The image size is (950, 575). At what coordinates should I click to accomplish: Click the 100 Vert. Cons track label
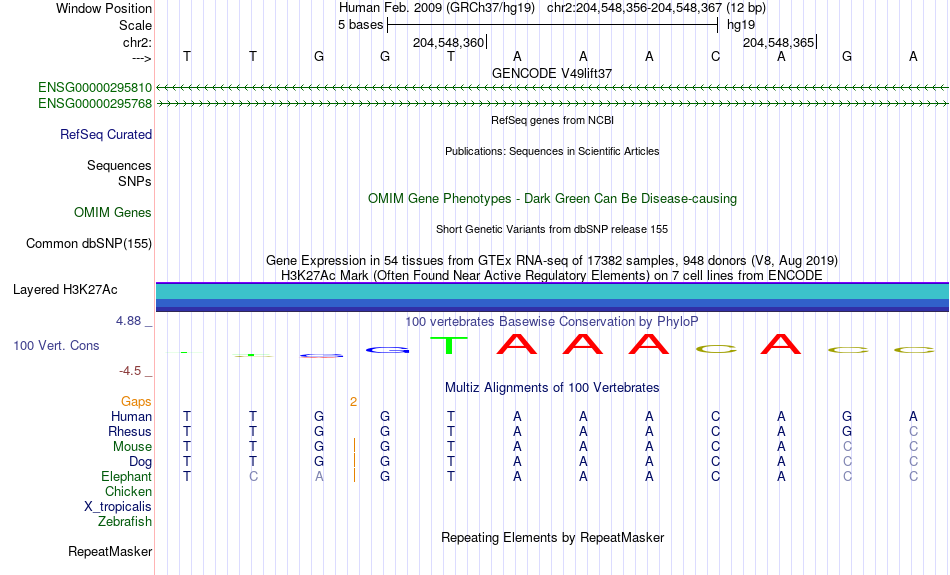point(56,345)
